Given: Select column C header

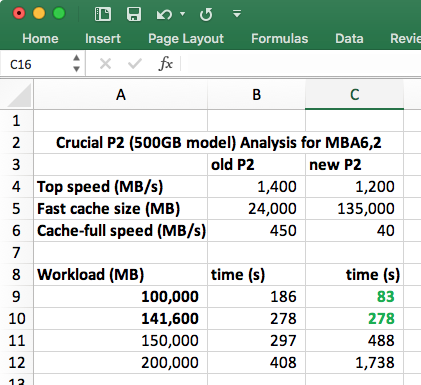Looking at the screenshot, I should pos(355,95).
